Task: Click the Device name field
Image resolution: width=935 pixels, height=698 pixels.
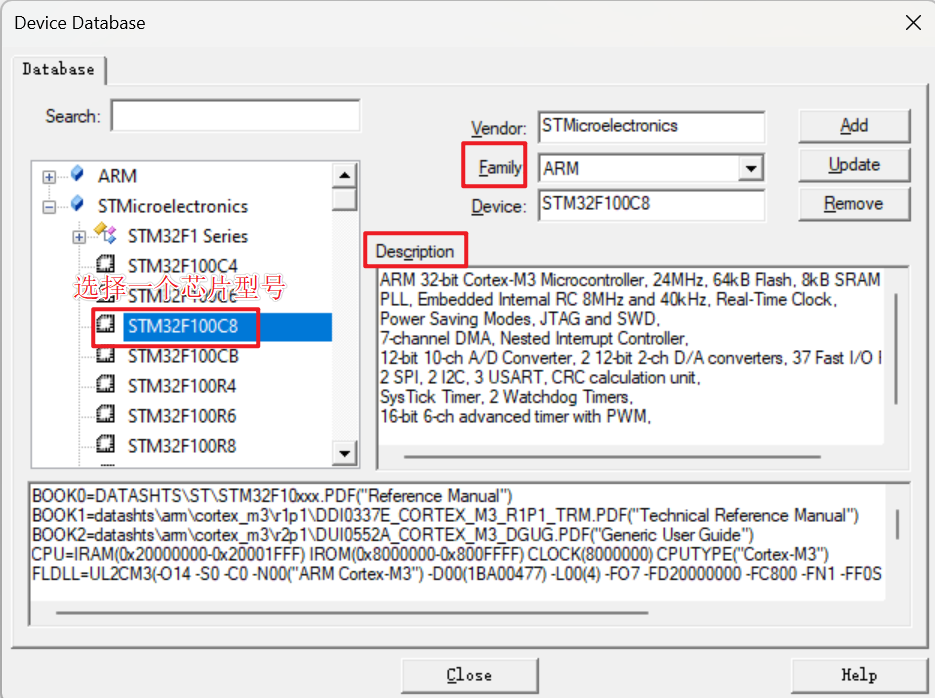Action: coord(651,205)
